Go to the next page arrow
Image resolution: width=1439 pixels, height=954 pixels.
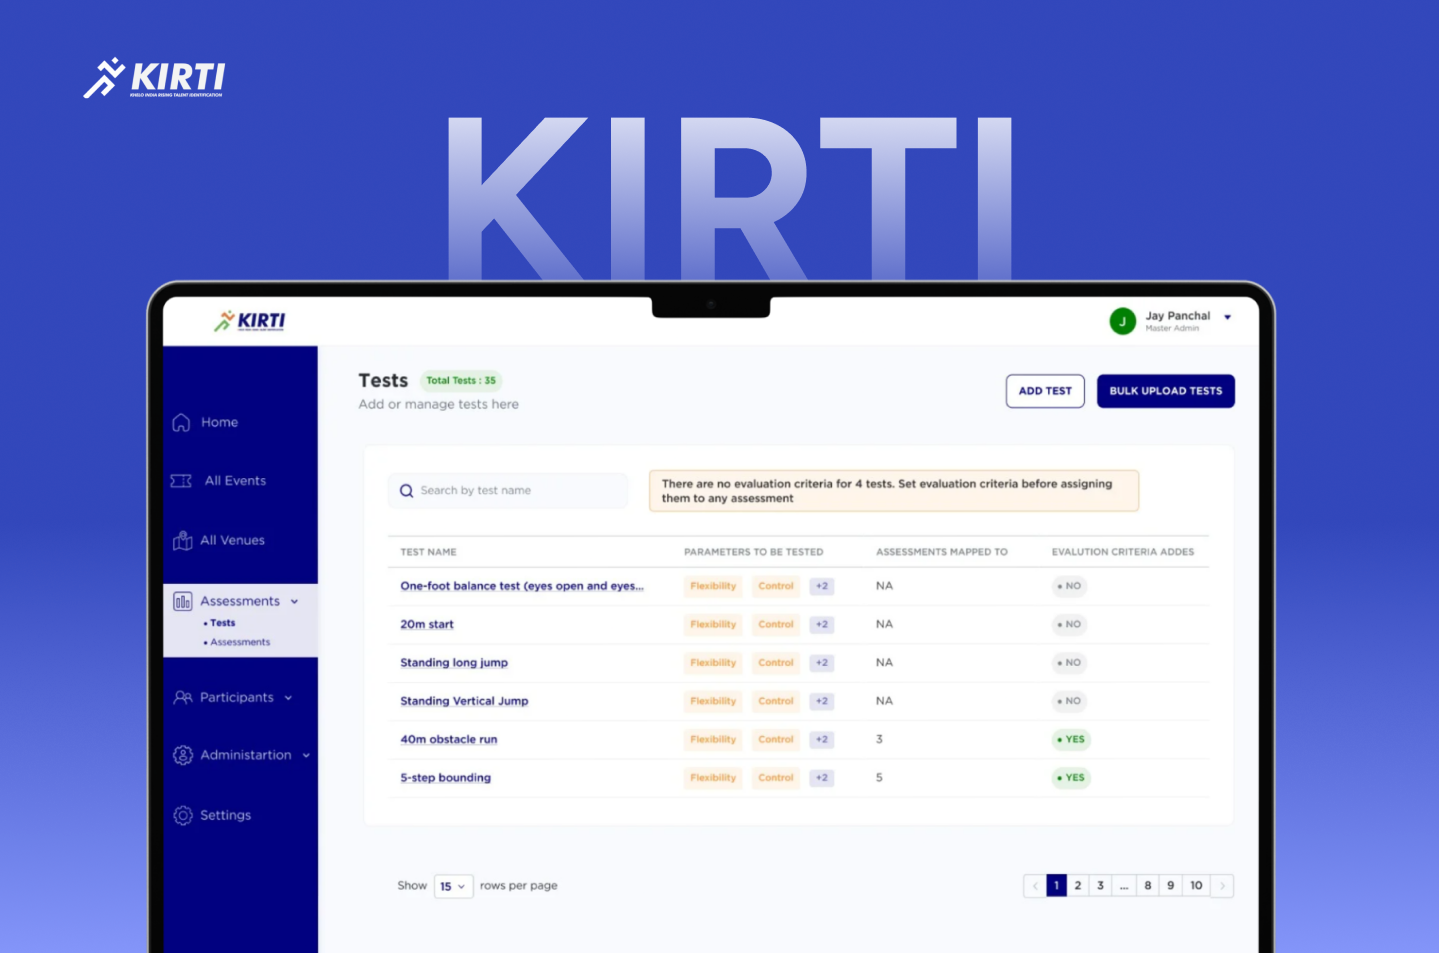tap(1222, 886)
